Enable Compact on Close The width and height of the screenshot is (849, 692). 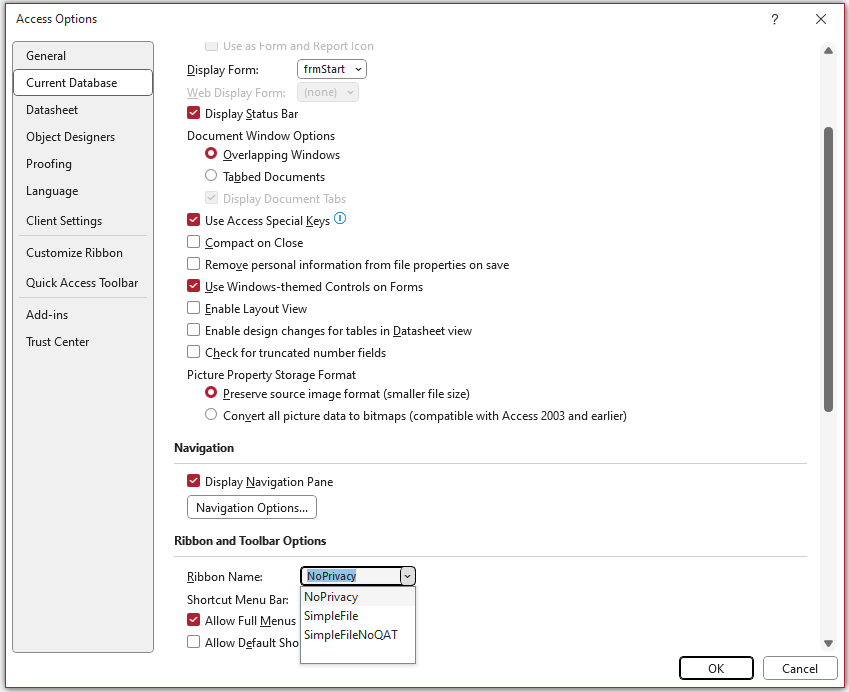(193, 241)
